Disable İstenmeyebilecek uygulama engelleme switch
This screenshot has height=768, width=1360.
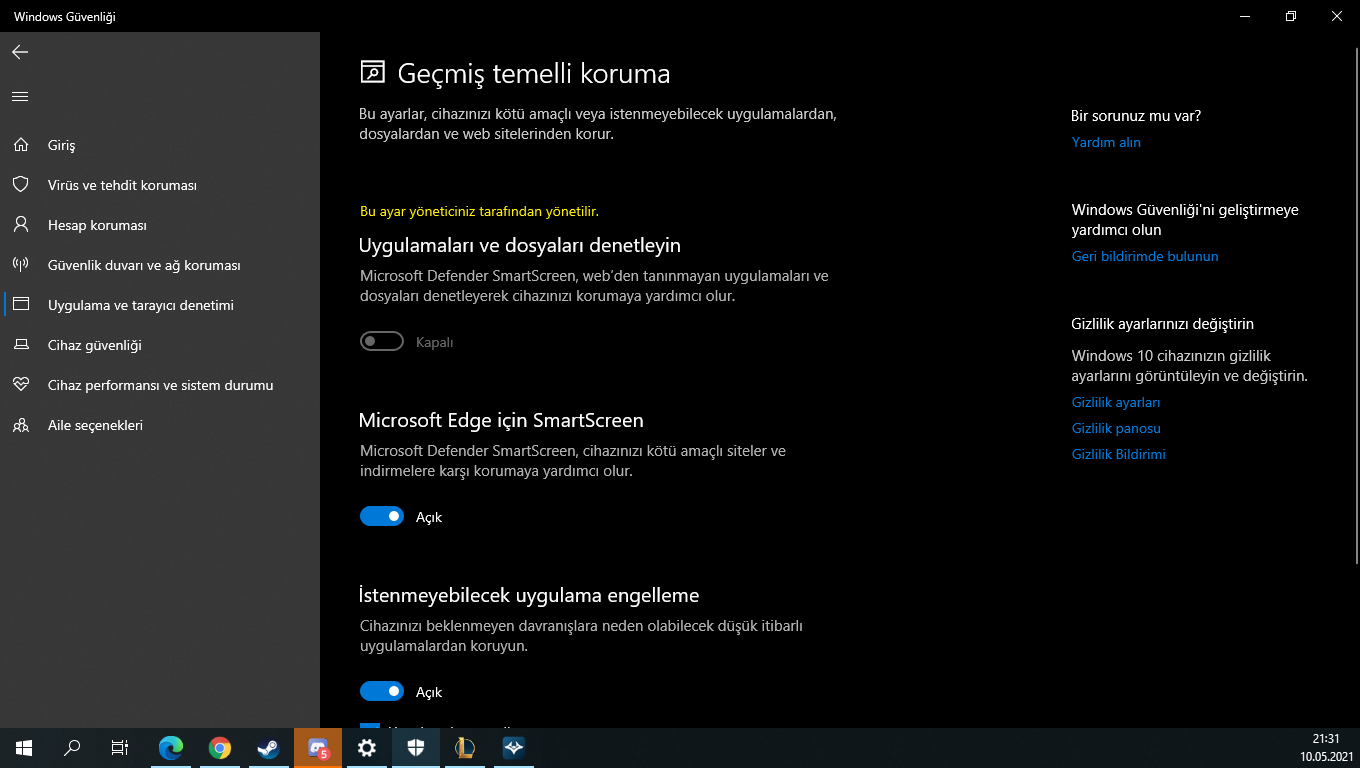pos(382,692)
